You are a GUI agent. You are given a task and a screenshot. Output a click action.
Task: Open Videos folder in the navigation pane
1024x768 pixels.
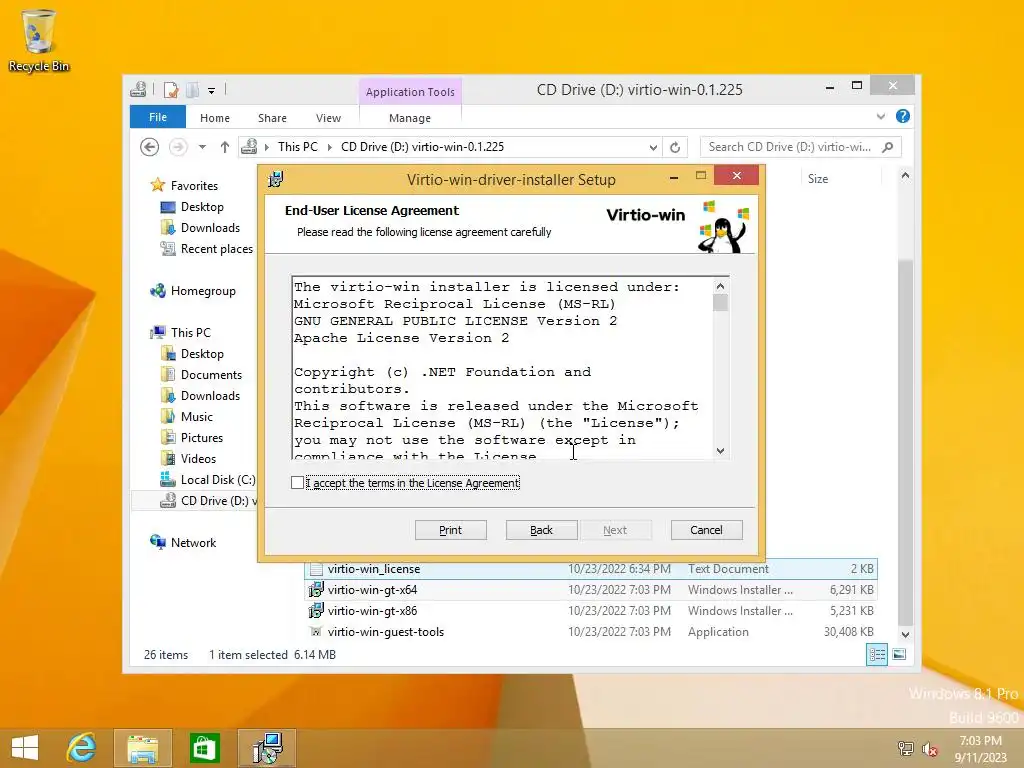(x=198, y=458)
